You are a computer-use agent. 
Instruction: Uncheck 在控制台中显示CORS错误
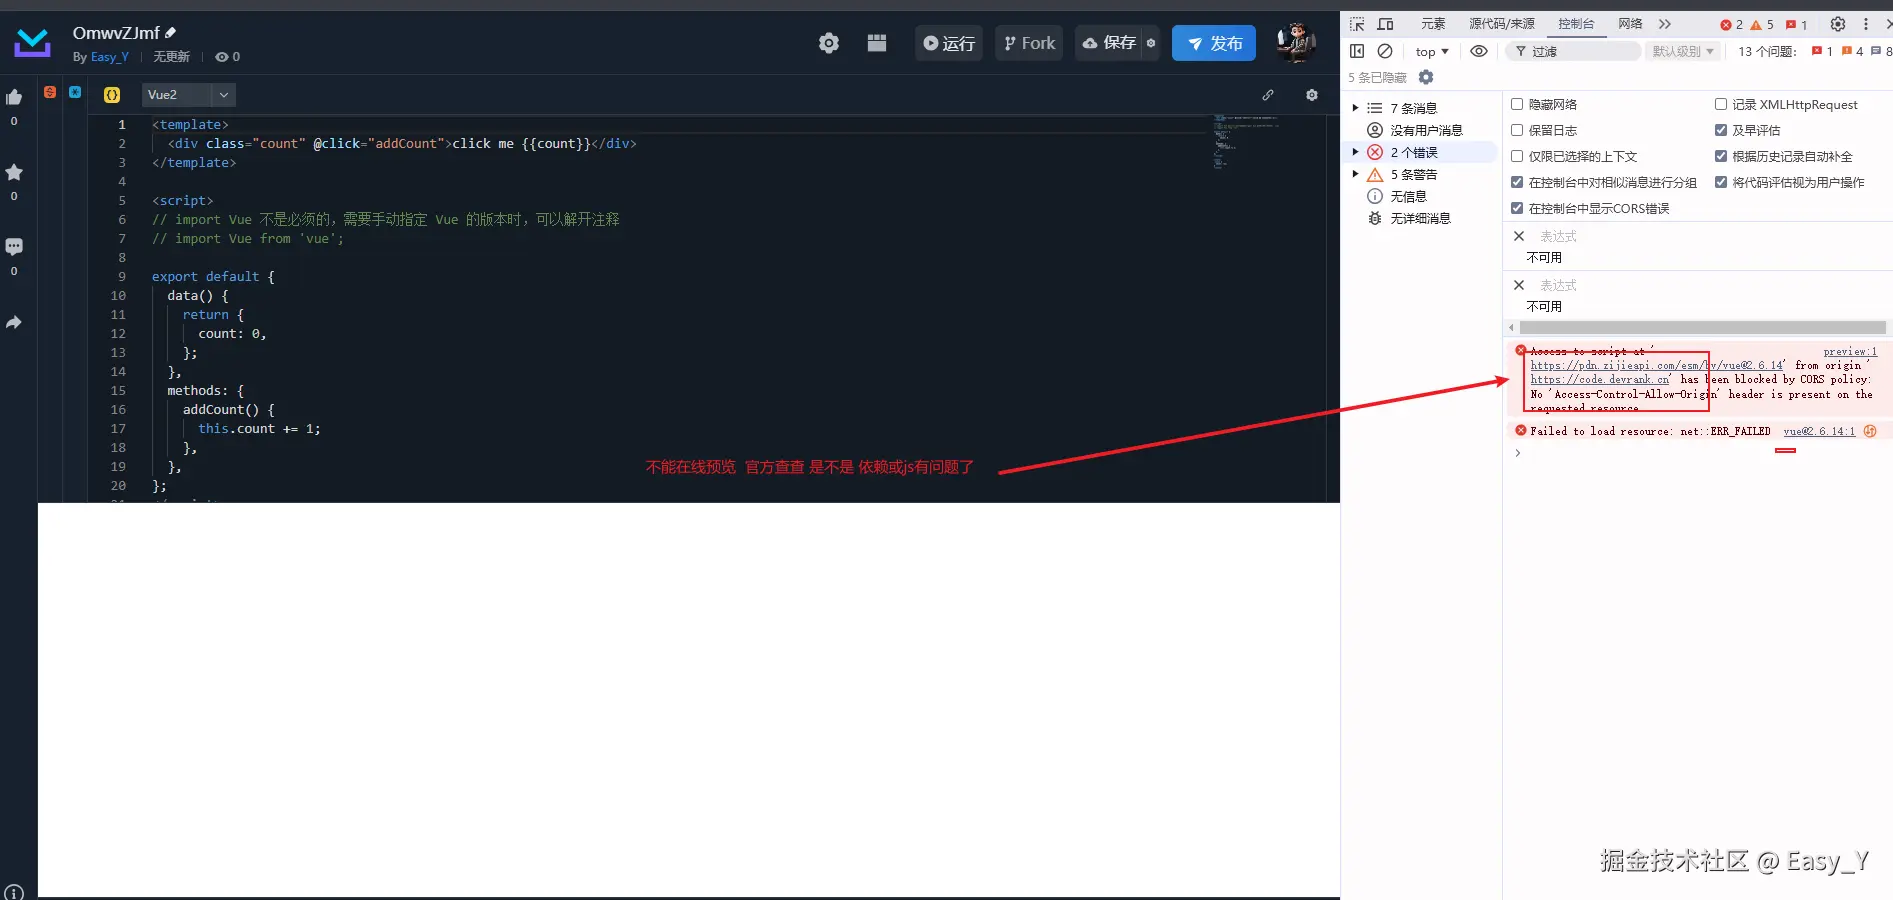point(1517,208)
